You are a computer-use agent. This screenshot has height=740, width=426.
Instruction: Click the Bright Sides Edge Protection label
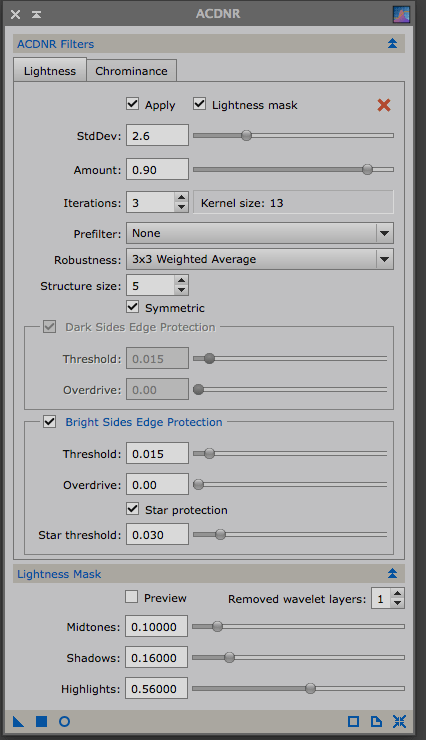pos(144,422)
